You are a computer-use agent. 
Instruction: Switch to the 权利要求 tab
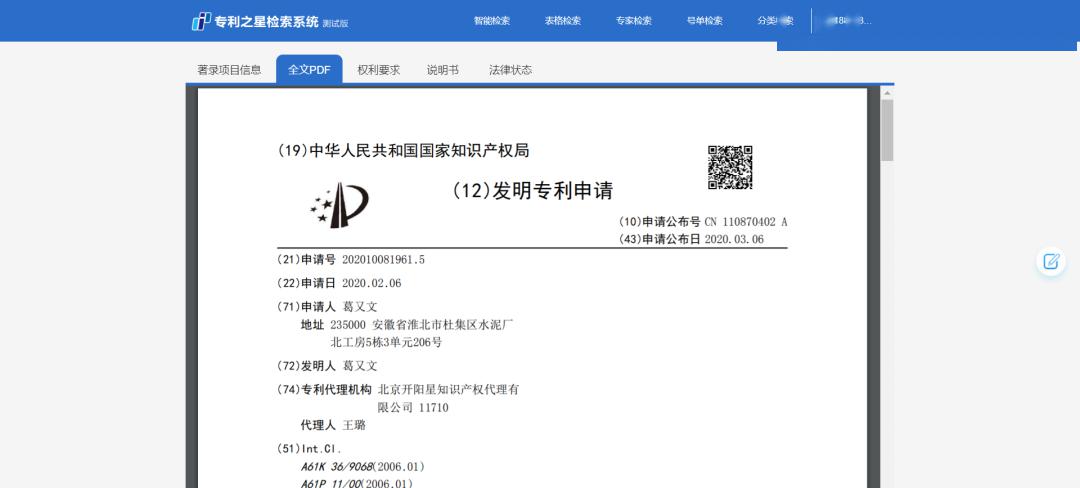tap(379, 70)
